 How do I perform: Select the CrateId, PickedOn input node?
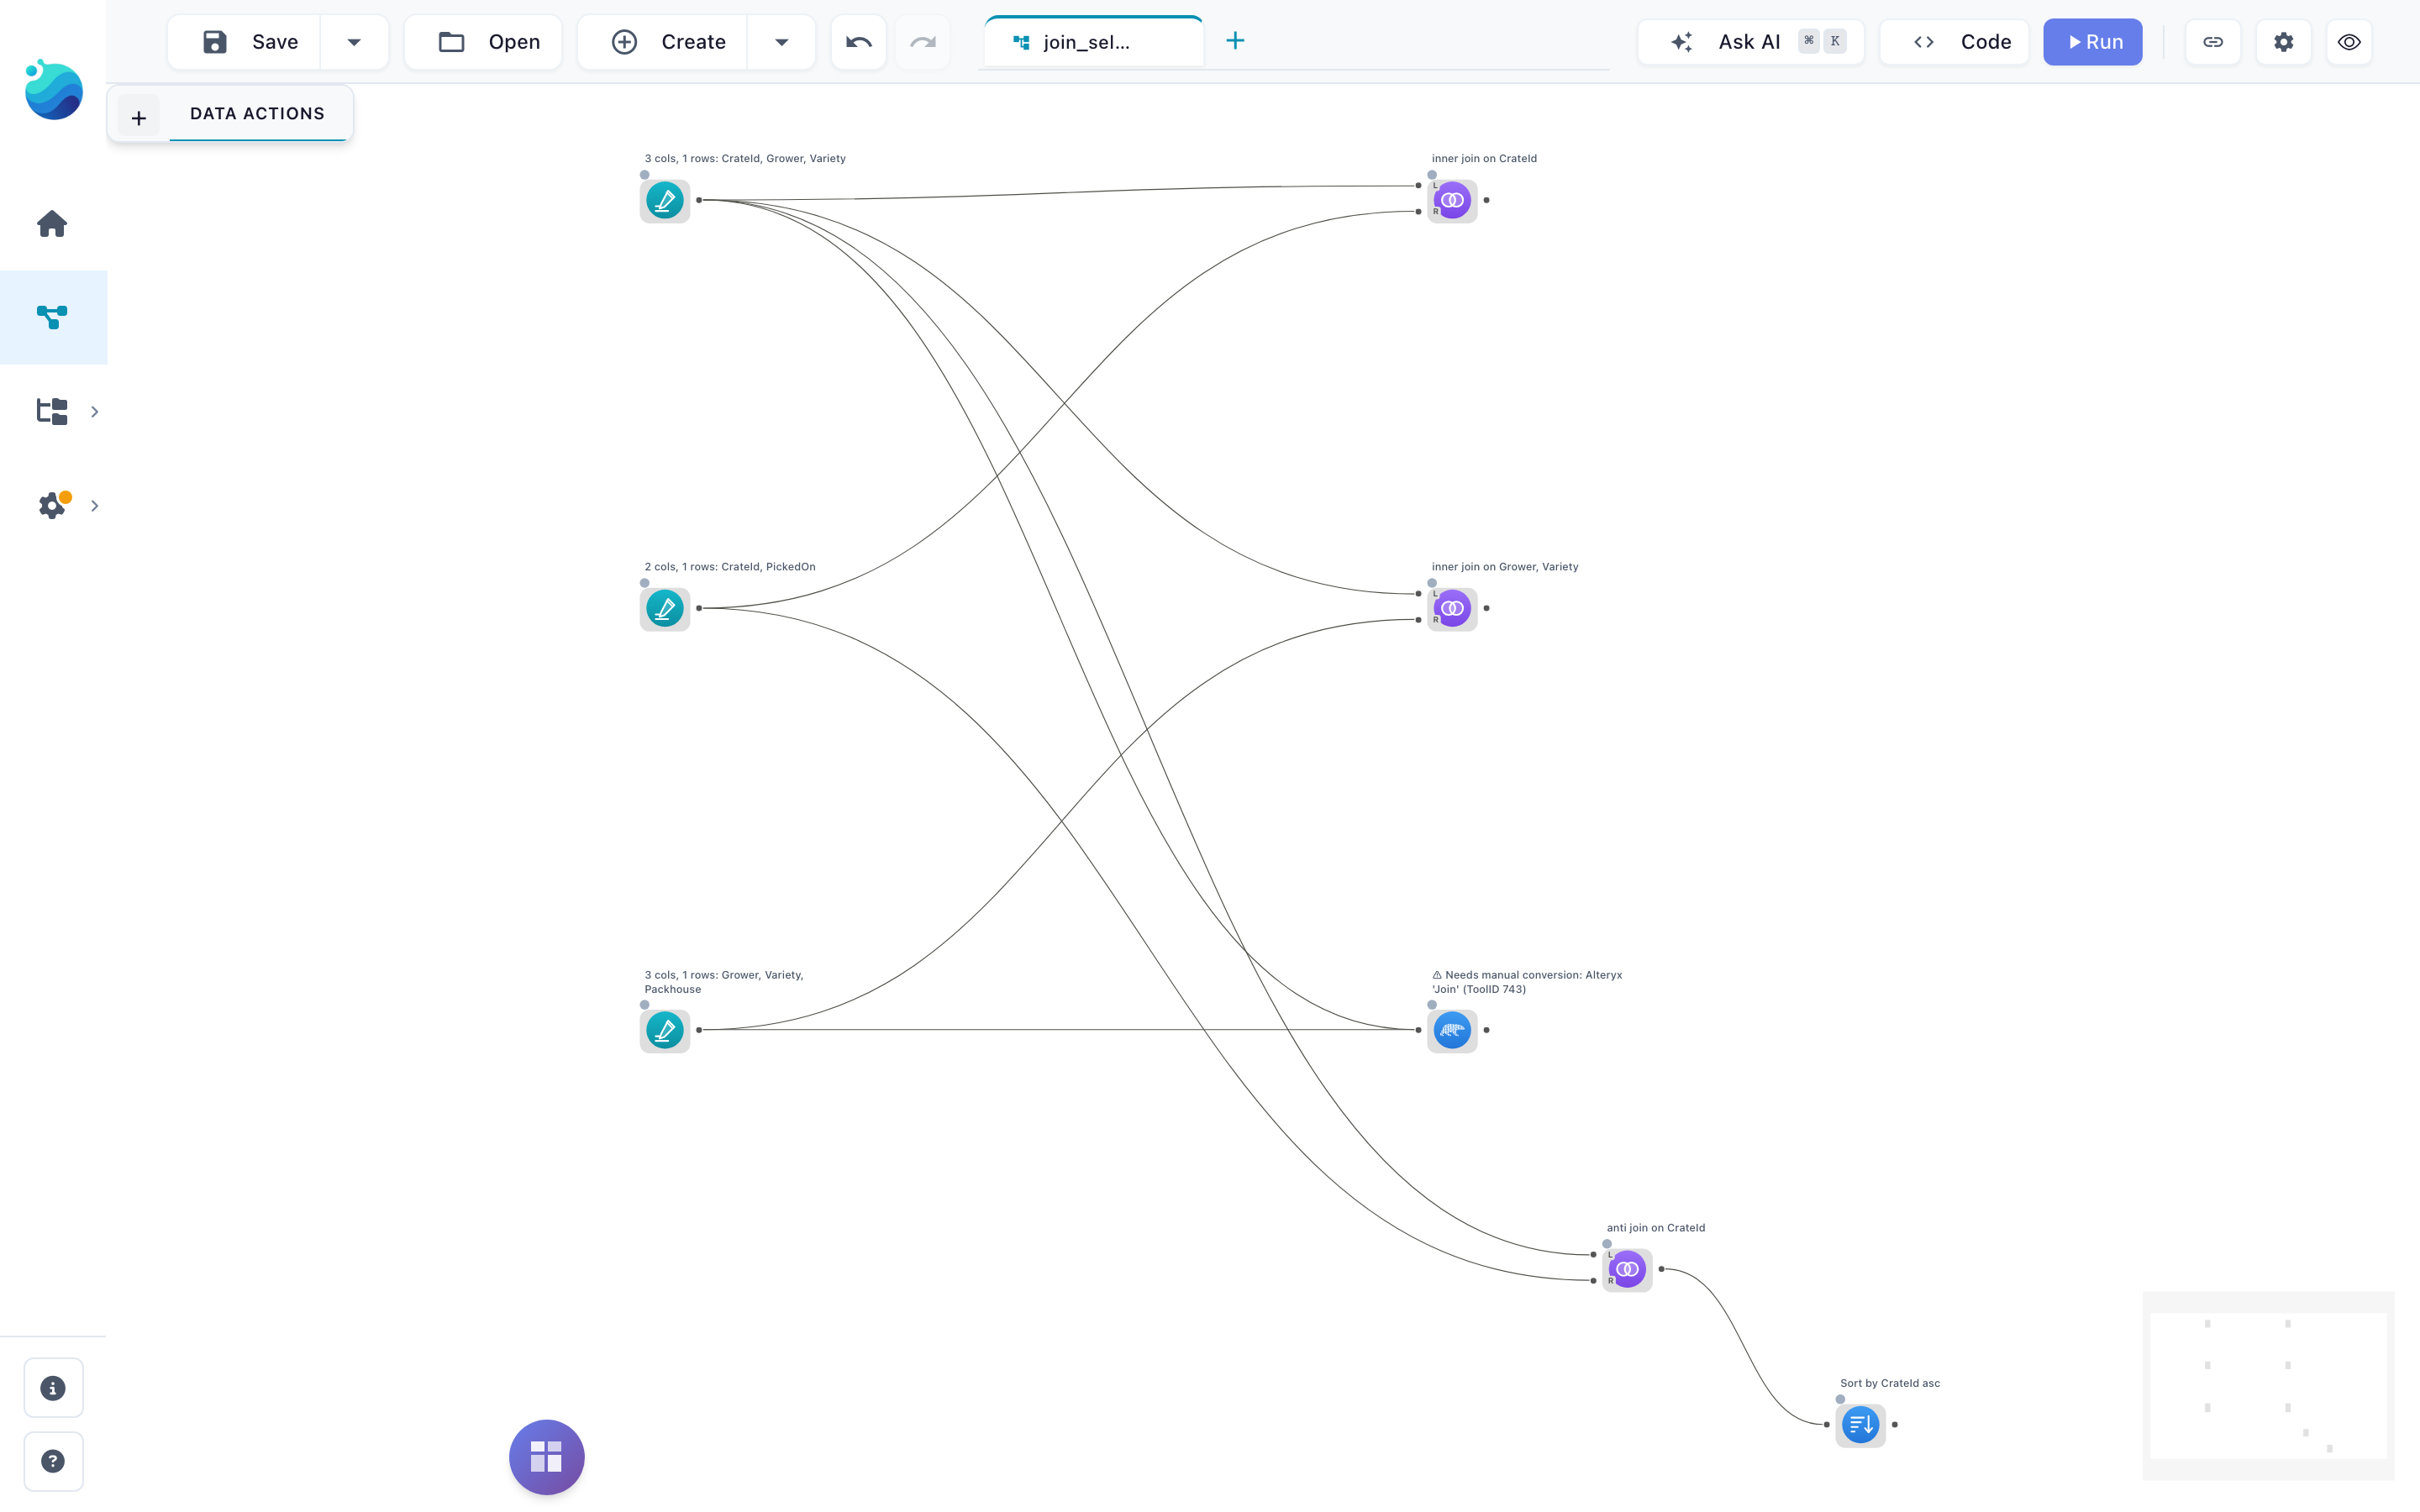665,608
